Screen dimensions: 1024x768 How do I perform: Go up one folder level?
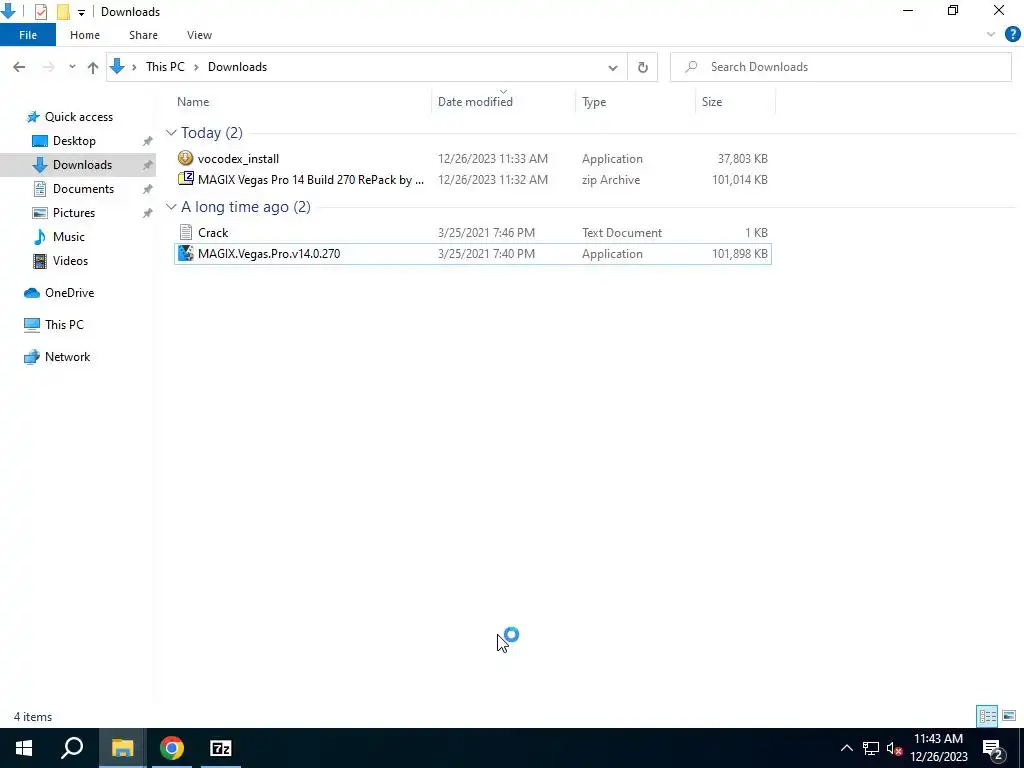click(x=93, y=67)
